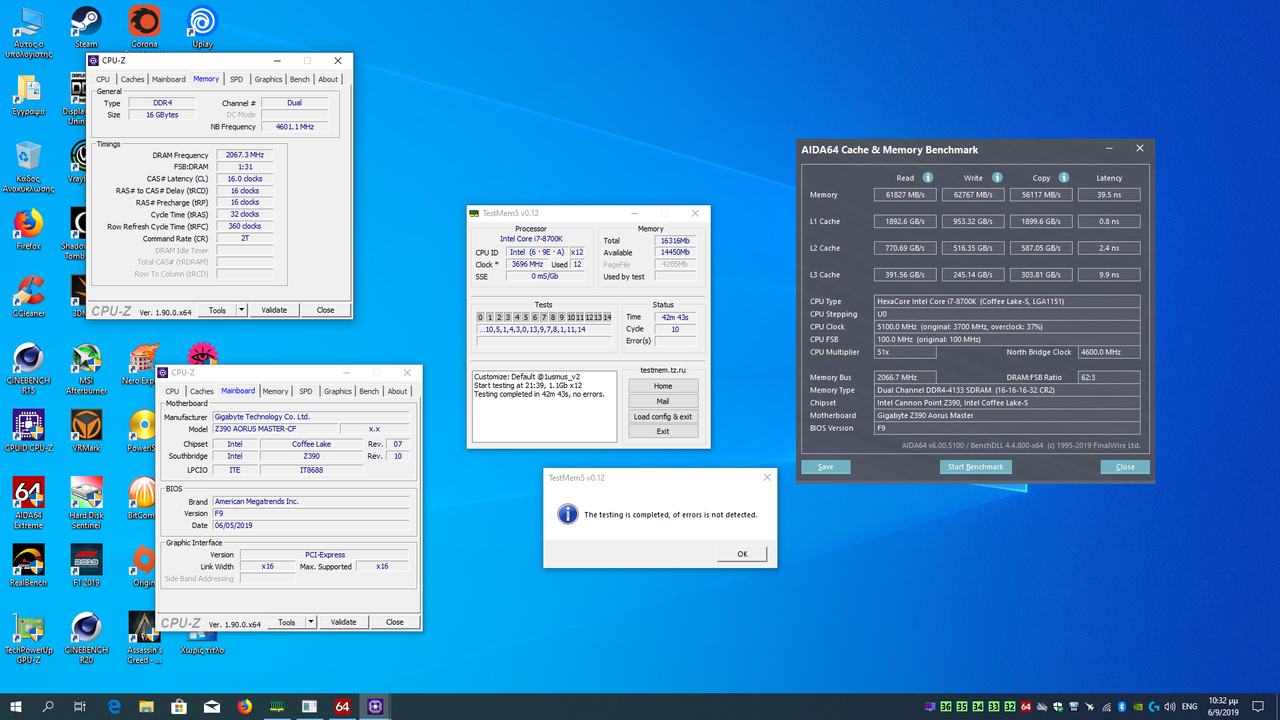Expand Tools dropdown arrow in Mainboard CPU-Z window
The image size is (1280, 720).
click(x=311, y=622)
